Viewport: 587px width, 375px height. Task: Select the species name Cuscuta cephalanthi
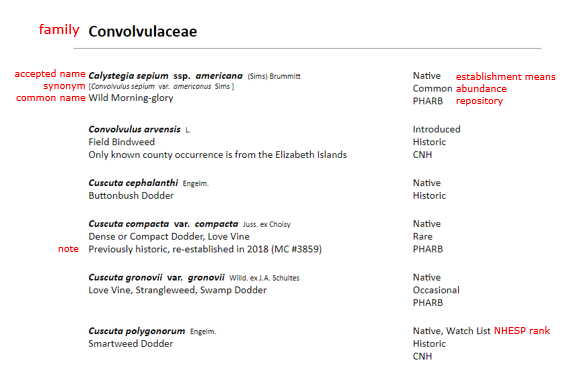(x=133, y=183)
